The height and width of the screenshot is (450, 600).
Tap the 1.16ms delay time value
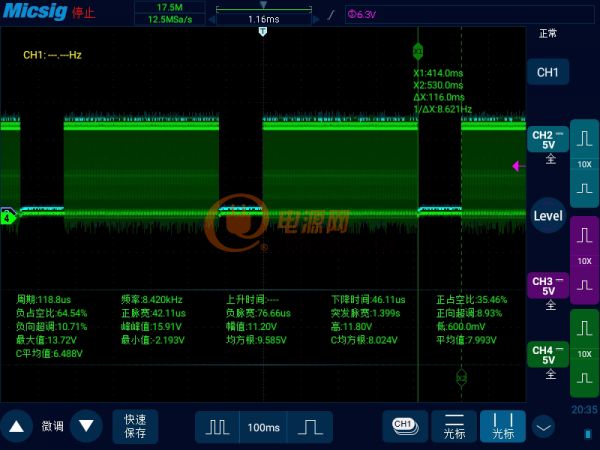(264, 19)
